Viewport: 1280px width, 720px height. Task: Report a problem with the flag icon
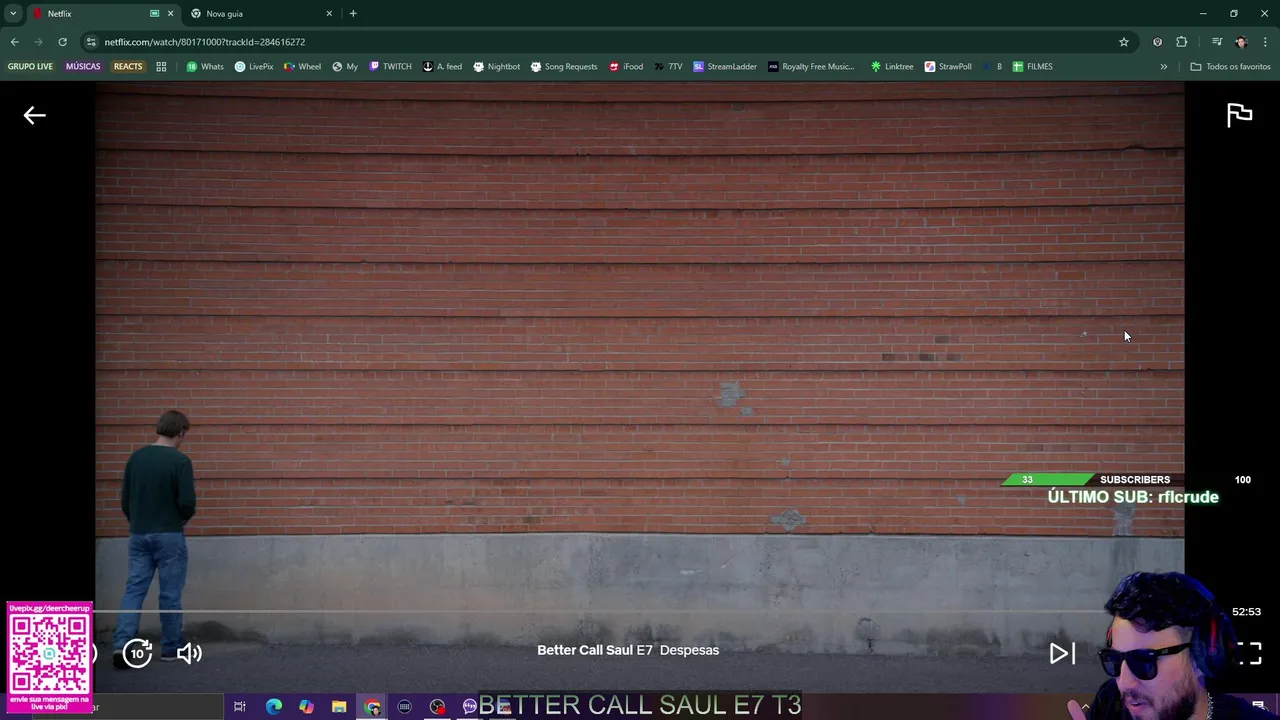pyautogui.click(x=1239, y=115)
